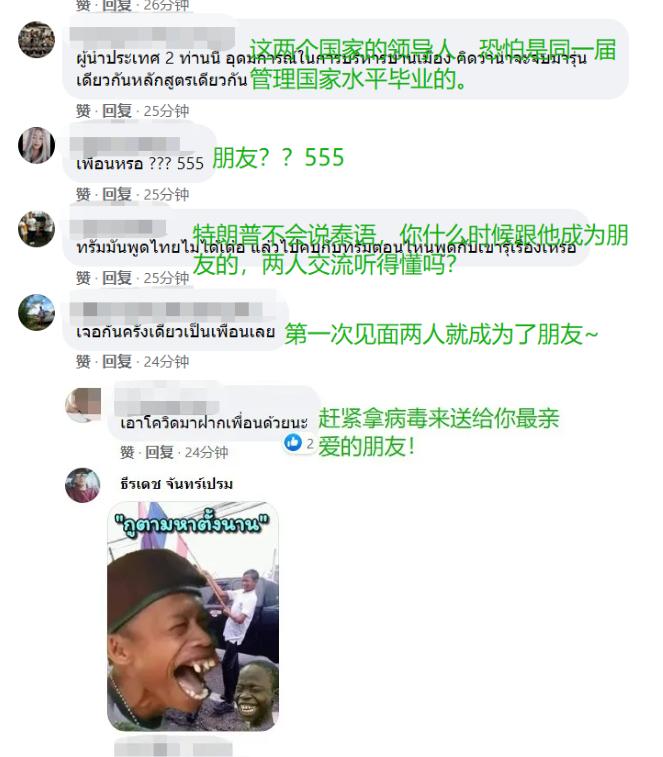Reply to the Trump can't speak Thai comment
The image size is (663, 757).
(x=117, y=278)
